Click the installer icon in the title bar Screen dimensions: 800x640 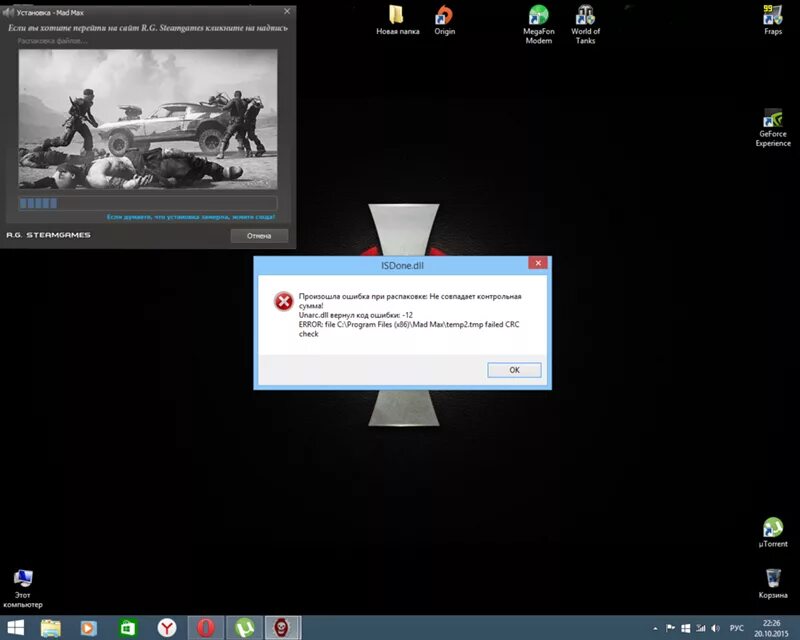click(x=8, y=12)
